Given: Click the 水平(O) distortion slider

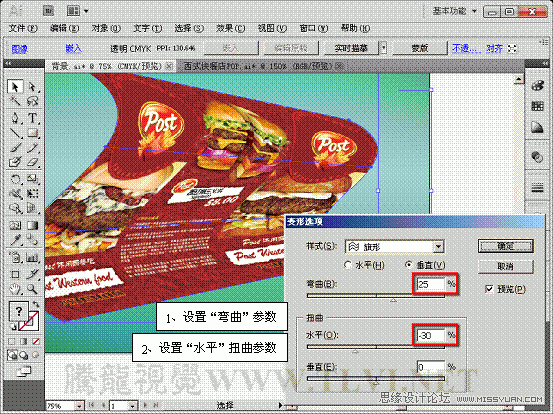Looking at the screenshot, I should [x=376, y=348].
